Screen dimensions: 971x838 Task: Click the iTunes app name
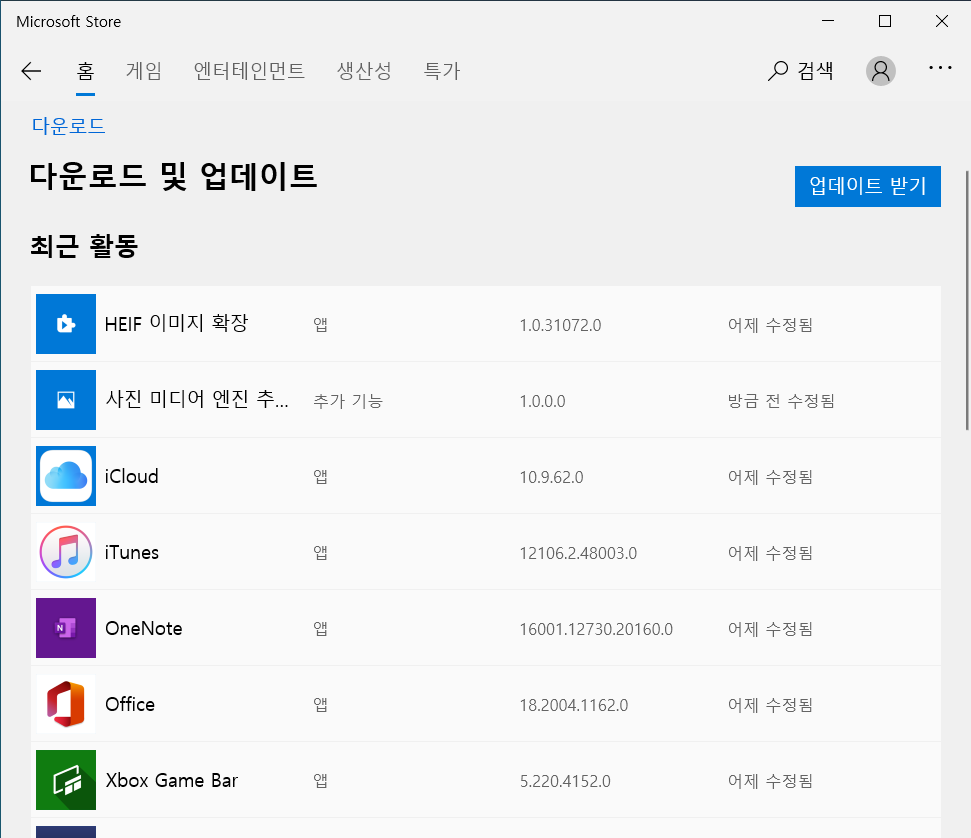pyautogui.click(x=131, y=552)
